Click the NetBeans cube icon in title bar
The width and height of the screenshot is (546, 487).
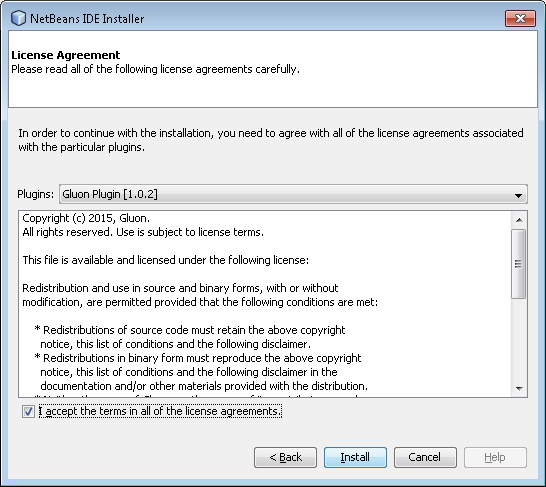coord(18,18)
